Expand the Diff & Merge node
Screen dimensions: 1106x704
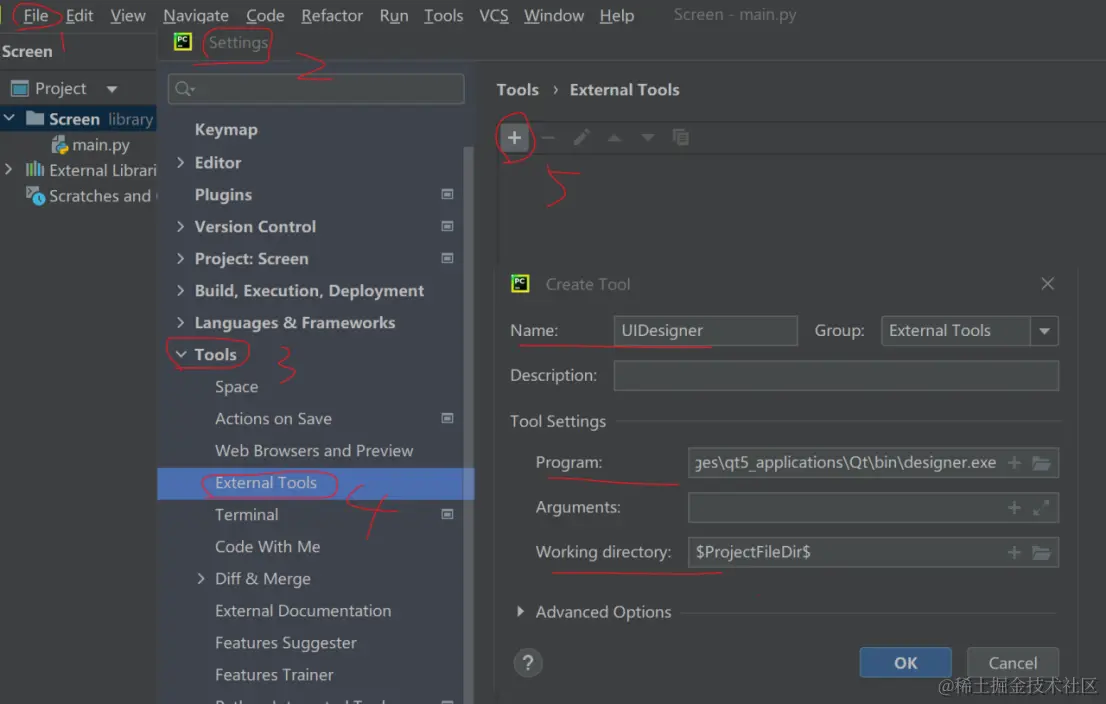[201, 578]
